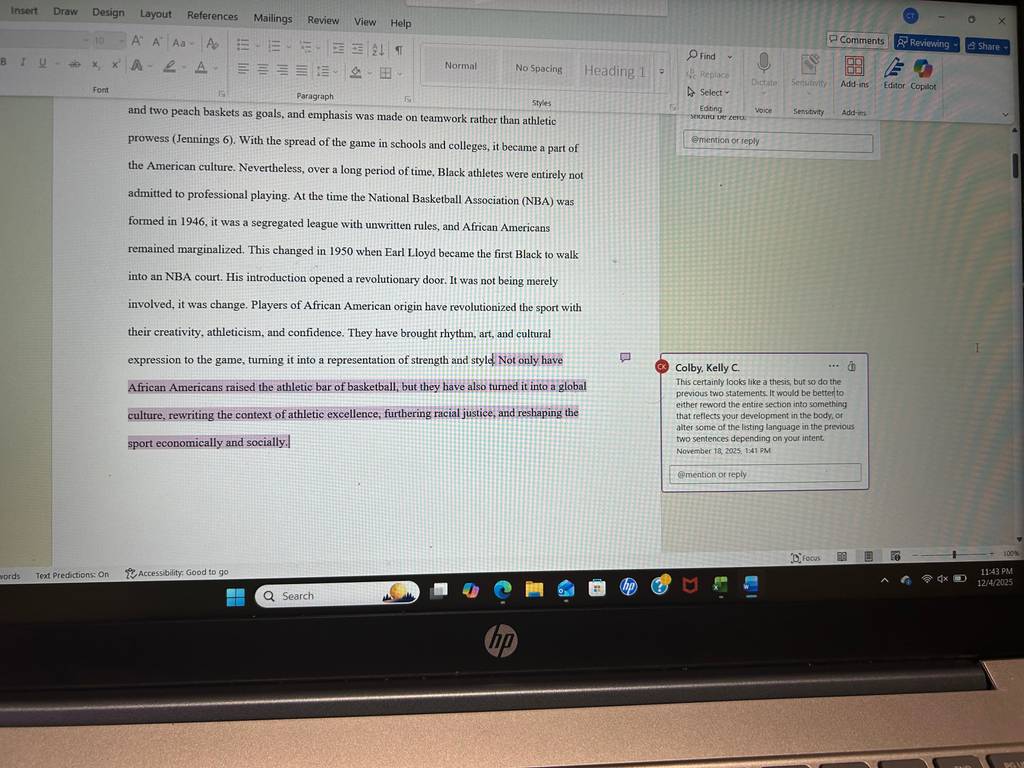The image size is (1024, 768).
Task: Open the Insert tab
Action: pyautogui.click(x=24, y=10)
